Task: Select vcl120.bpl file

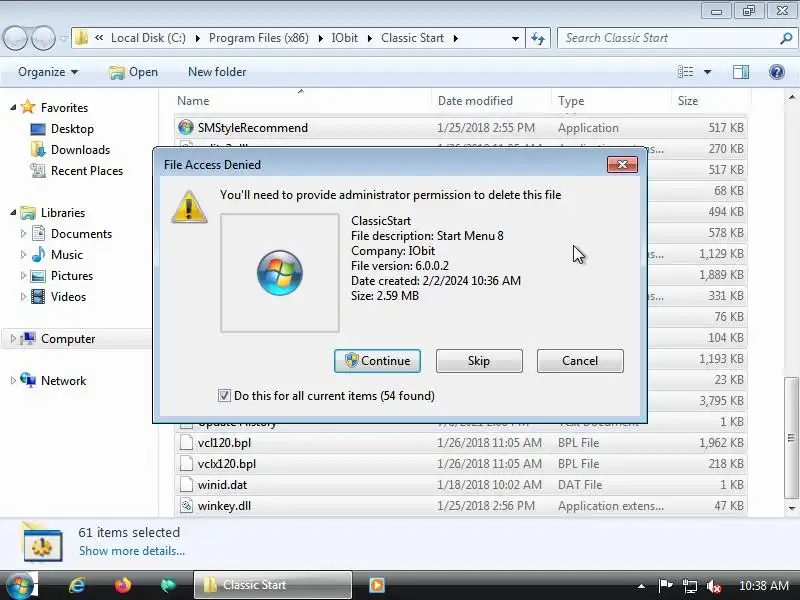Action: [460, 443]
